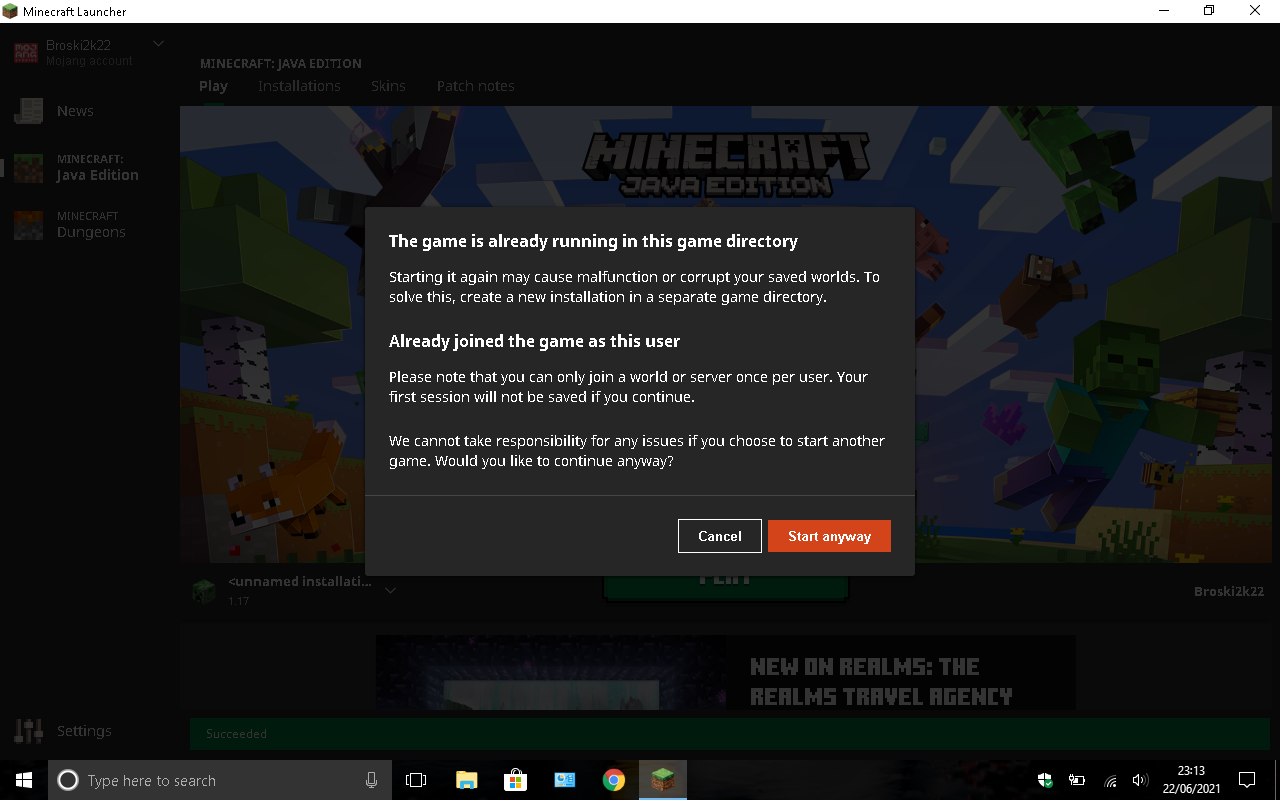Open Google Chrome from taskbar
This screenshot has height=800, width=1280.
614,780
